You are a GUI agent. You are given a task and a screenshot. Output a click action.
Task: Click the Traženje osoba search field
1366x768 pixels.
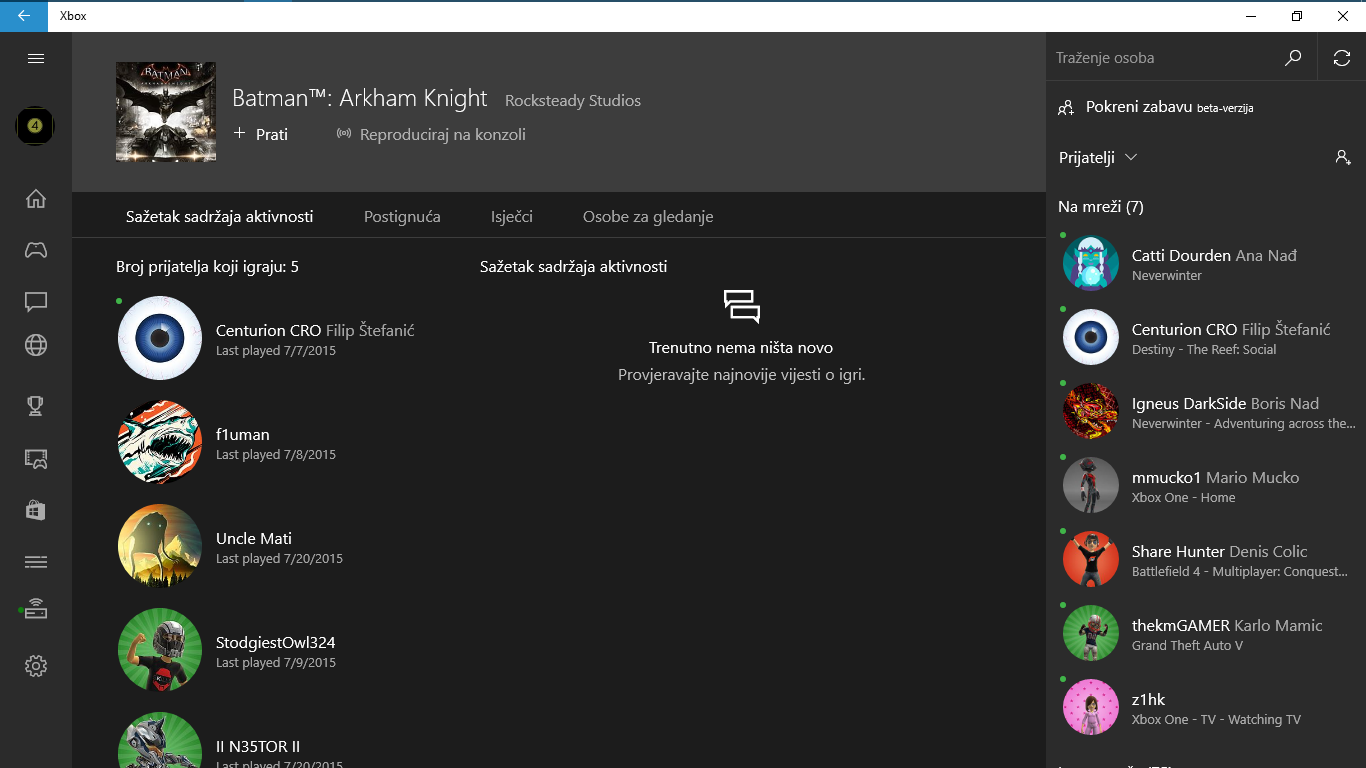1165,58
